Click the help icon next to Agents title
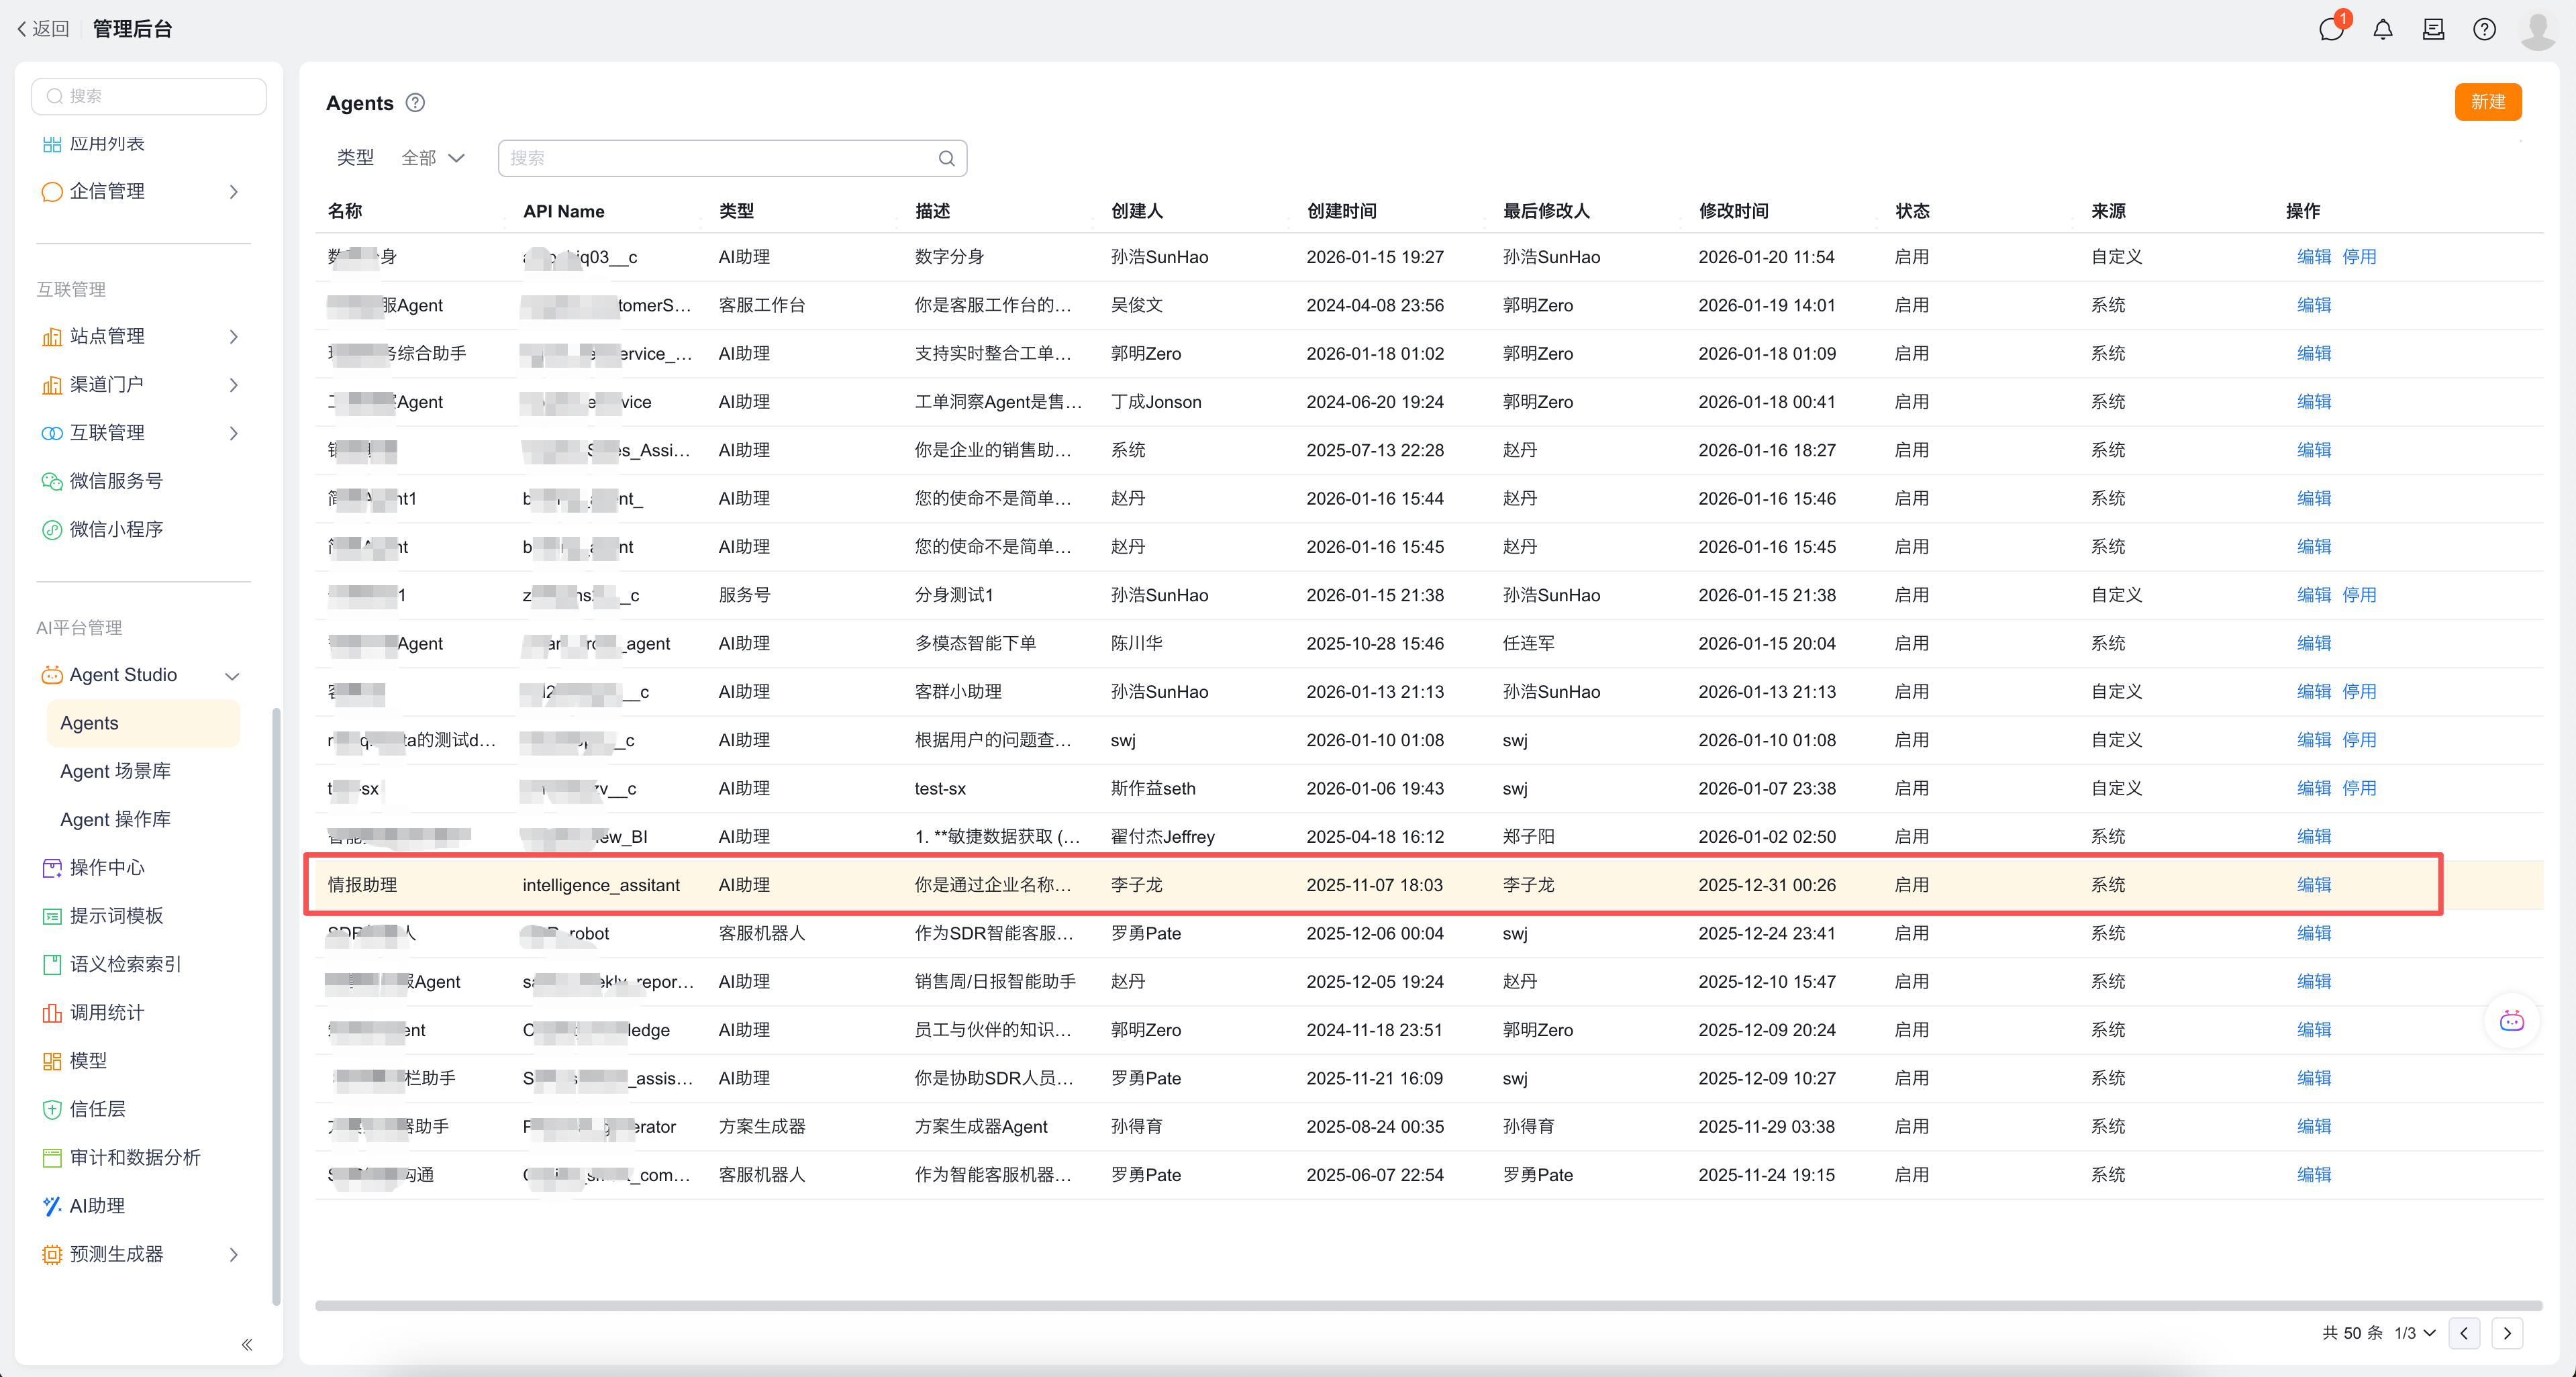Viewport: 2576px width, 1377px height. click(x=415, y=103)
